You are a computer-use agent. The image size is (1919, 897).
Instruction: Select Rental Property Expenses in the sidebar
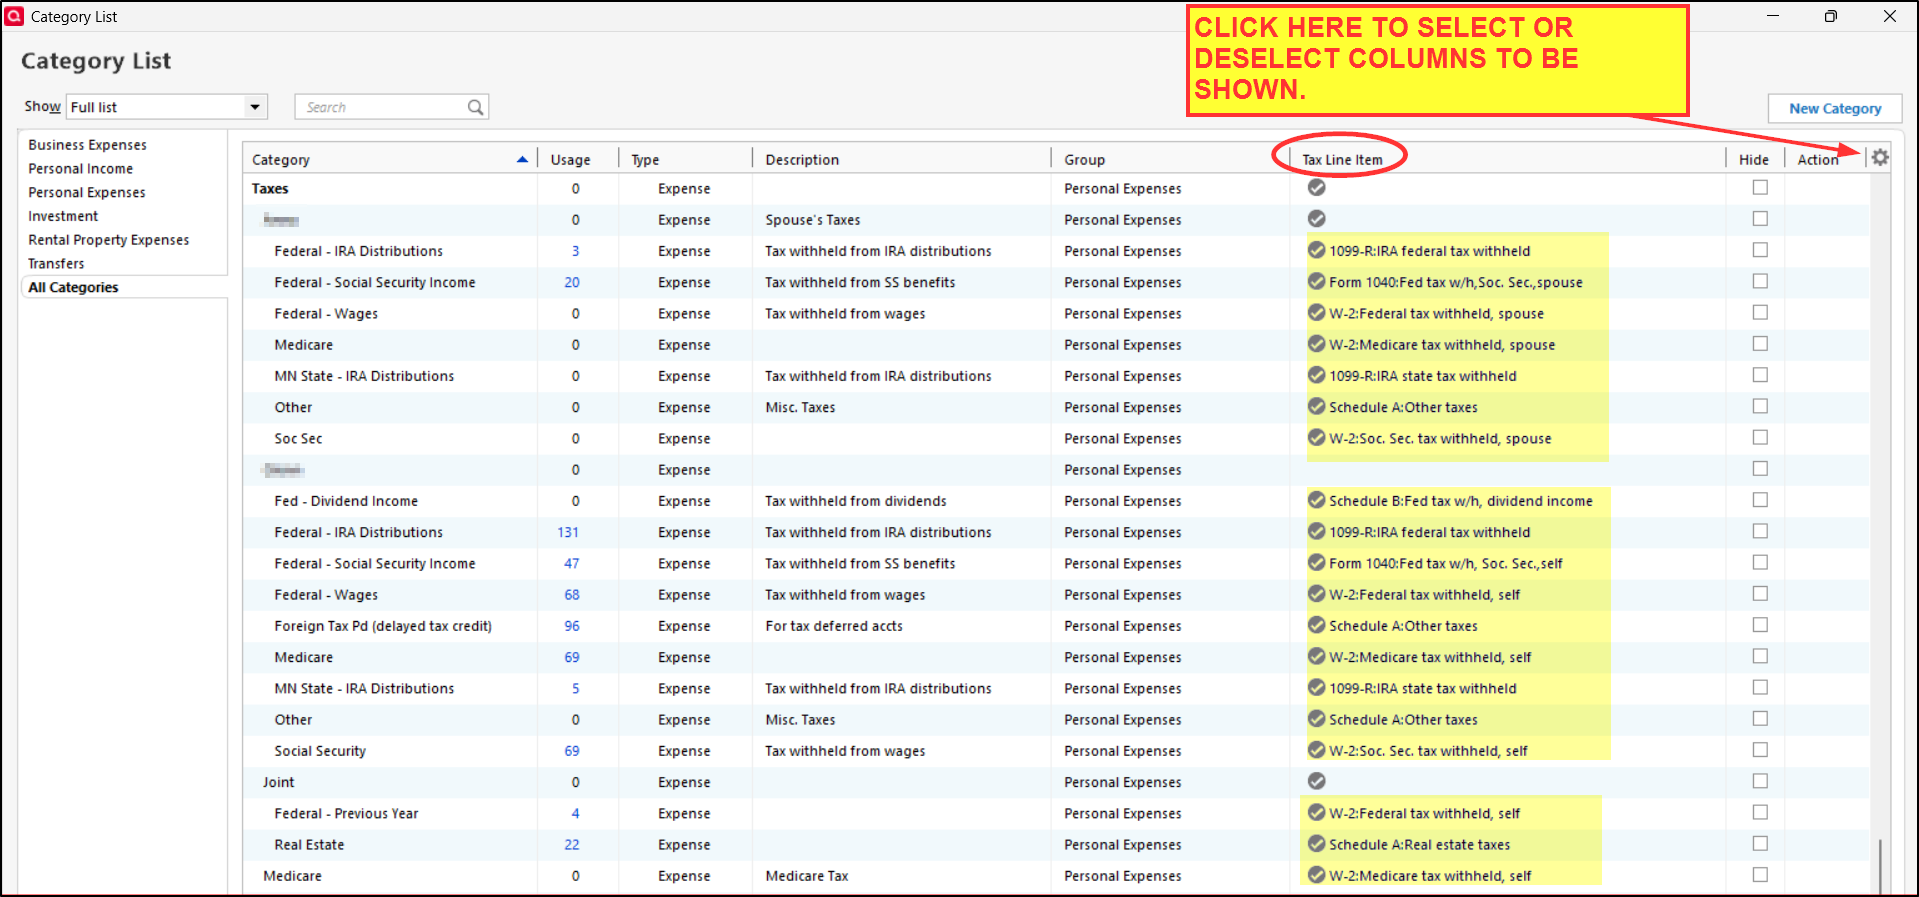click(108, 240)
